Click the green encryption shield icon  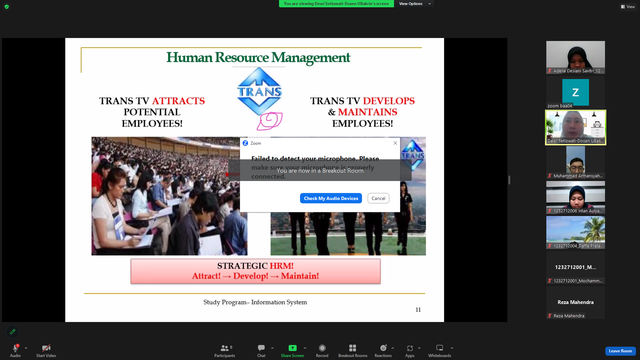(x=7, y=7)
